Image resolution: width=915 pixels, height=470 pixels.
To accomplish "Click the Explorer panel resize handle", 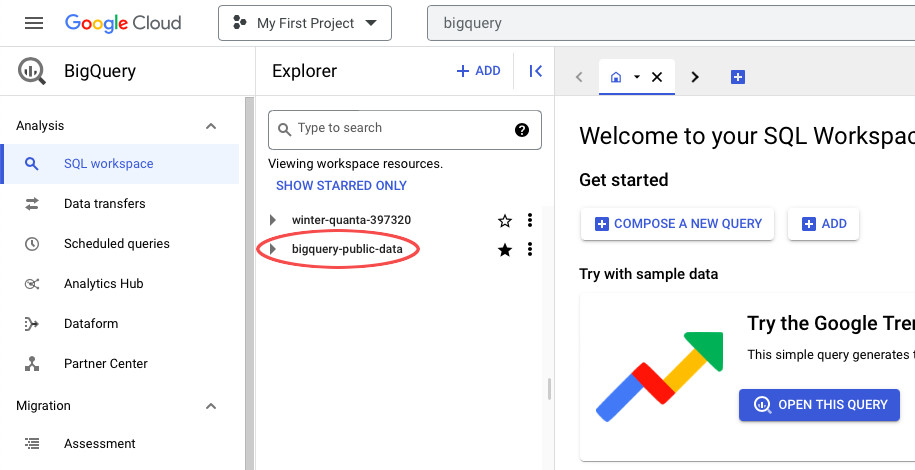I will 549,389.
